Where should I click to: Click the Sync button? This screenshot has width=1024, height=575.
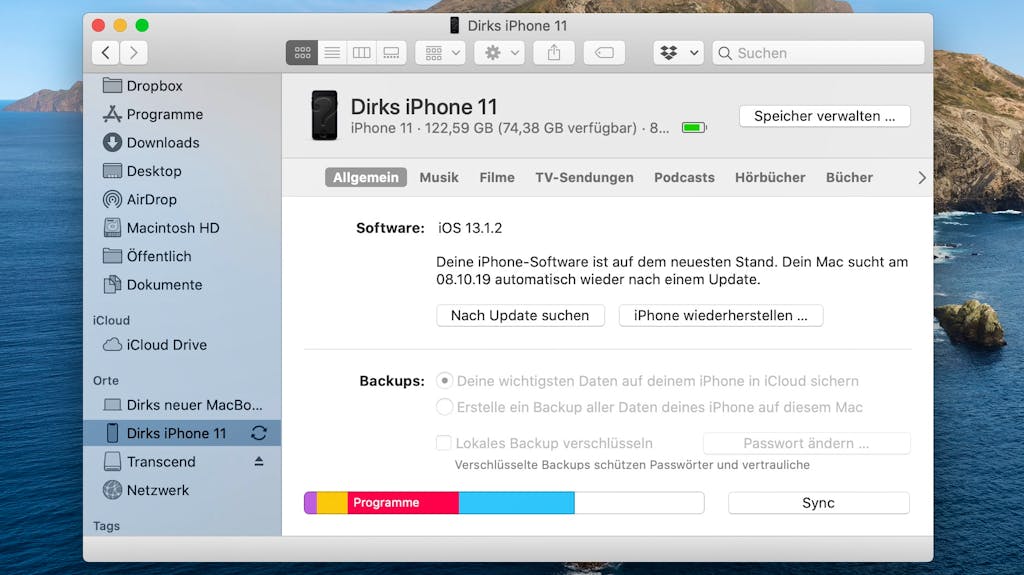(x=818, y=503)
